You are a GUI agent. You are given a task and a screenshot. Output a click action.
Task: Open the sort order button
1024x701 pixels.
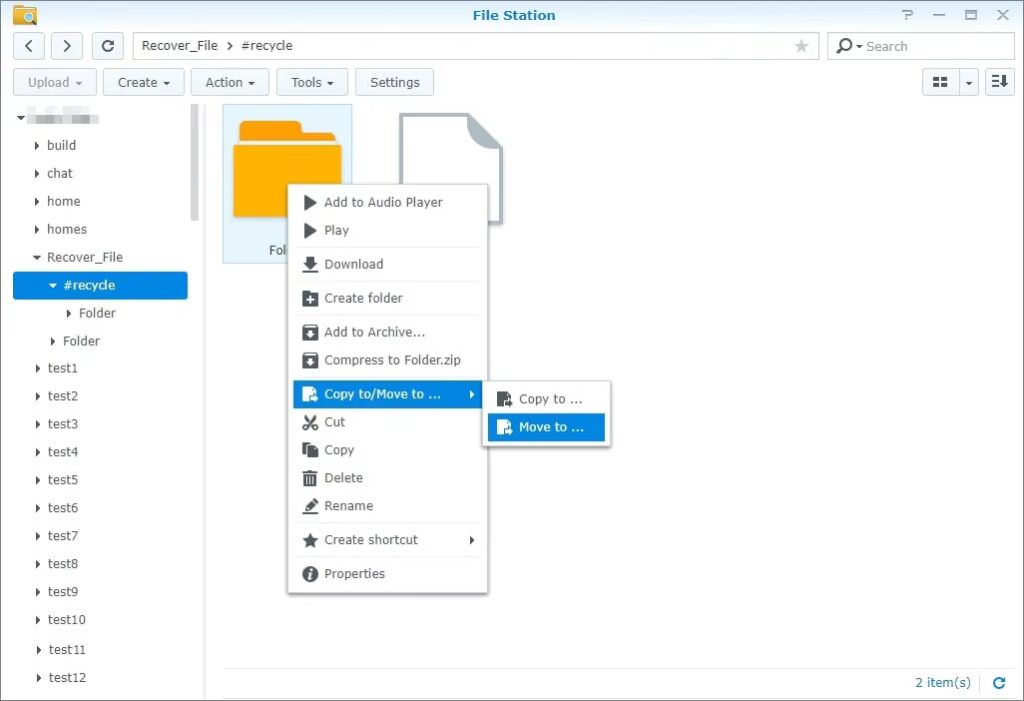pos(999,83)
